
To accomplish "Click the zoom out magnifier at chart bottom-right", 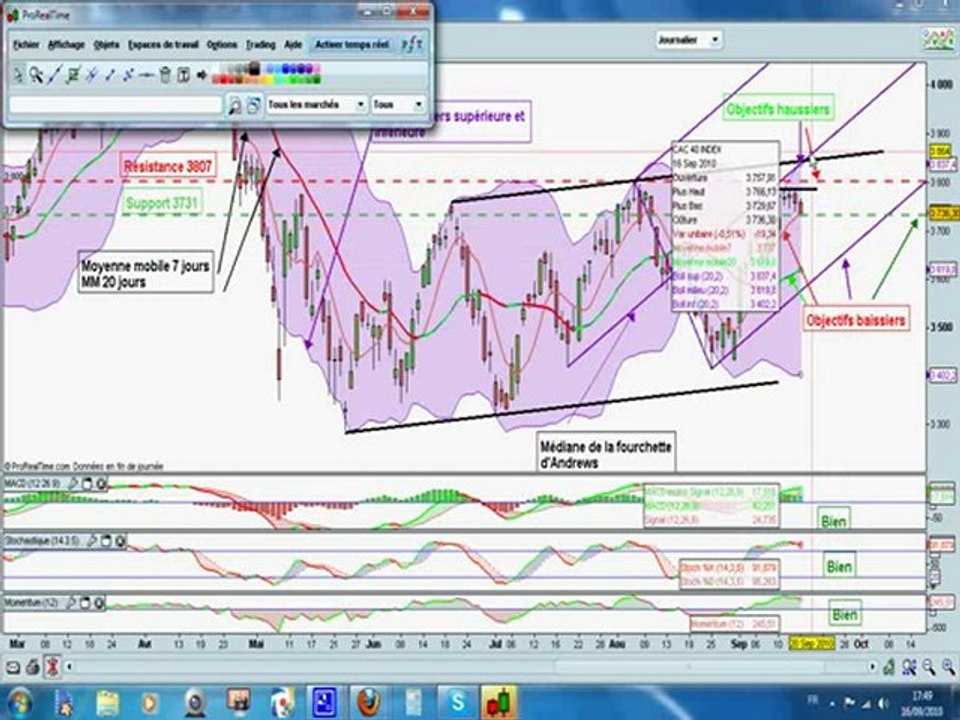I will [x=929, y=667].
